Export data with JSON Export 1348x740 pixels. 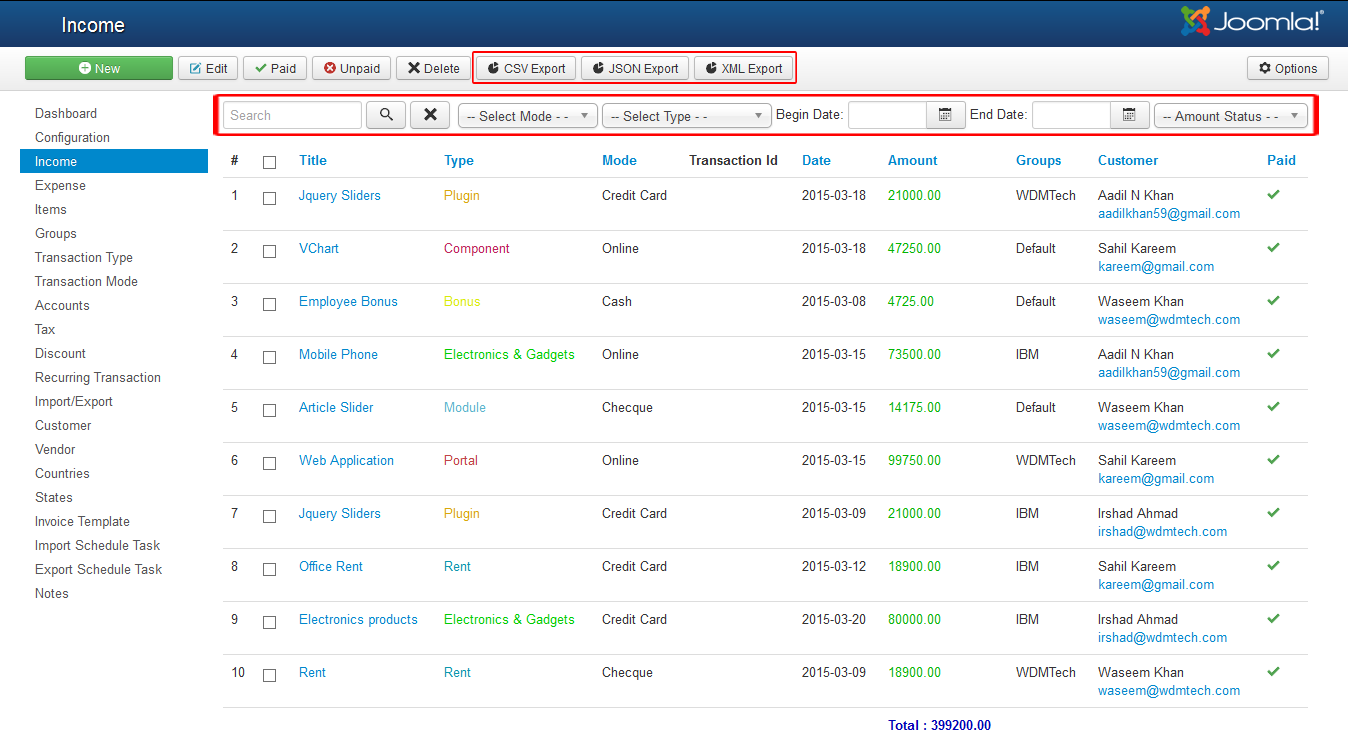click(x=635, y=68)
